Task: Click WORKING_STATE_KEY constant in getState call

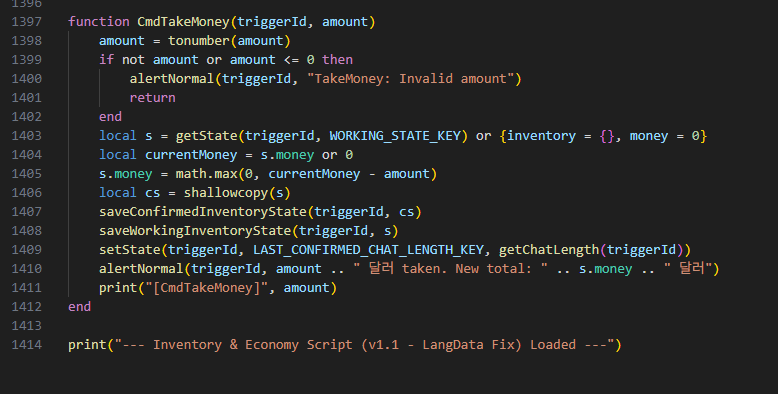Action: 395,136
